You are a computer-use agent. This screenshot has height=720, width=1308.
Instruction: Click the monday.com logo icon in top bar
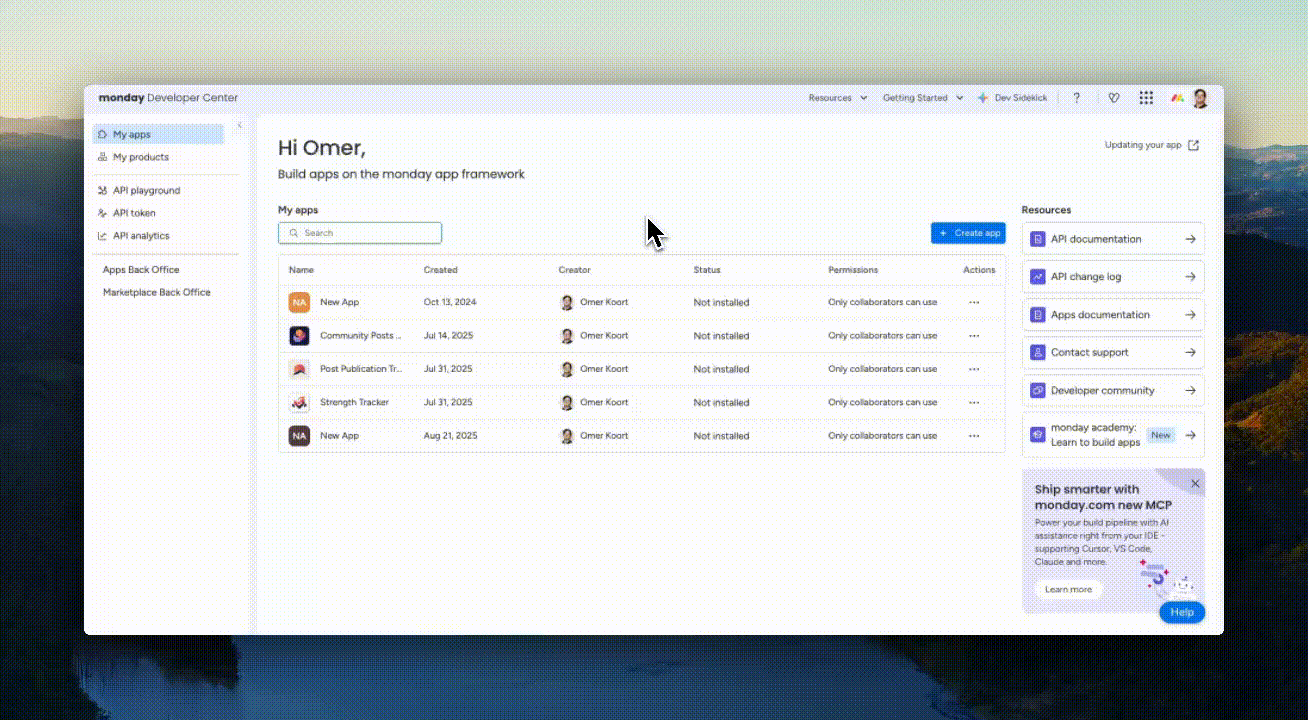pos(1178,98)
